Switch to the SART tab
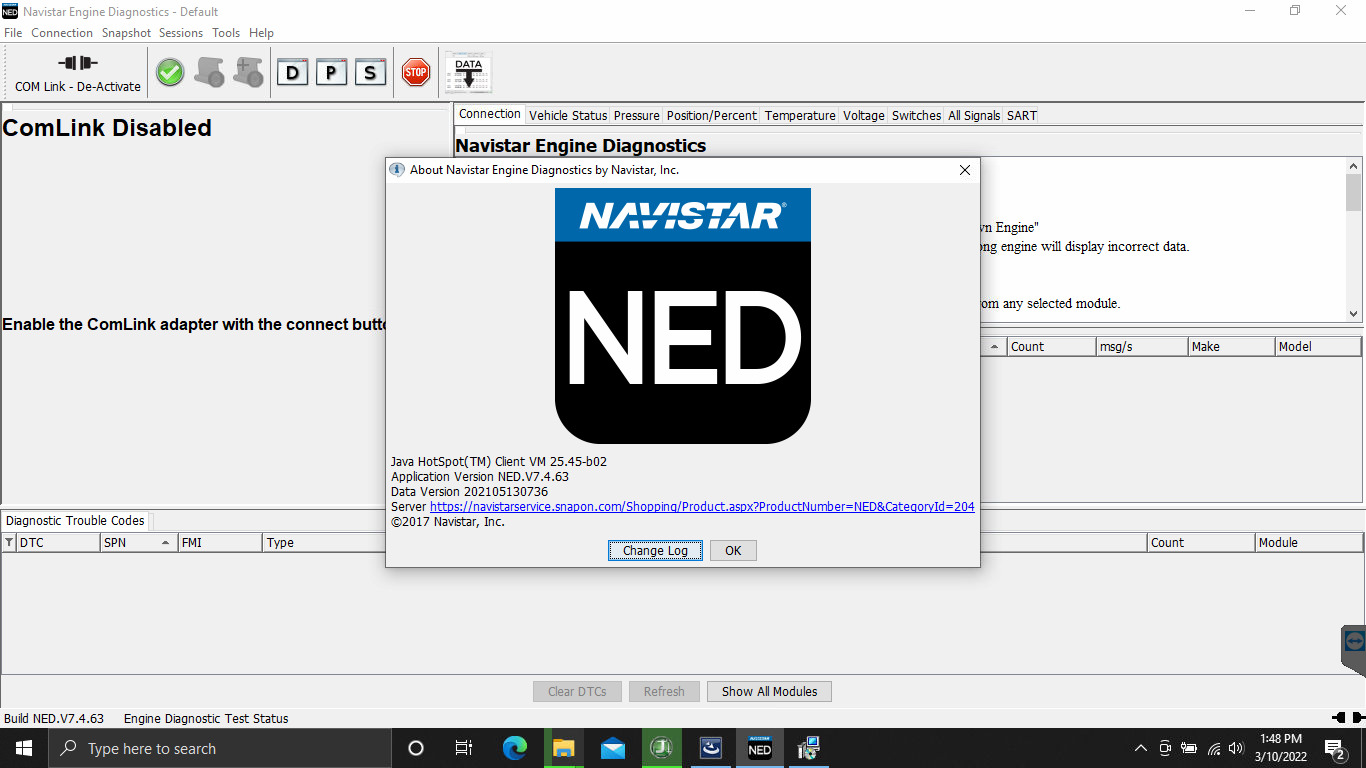Viewport: 1366px width, 768px height. click(1022, 116)
